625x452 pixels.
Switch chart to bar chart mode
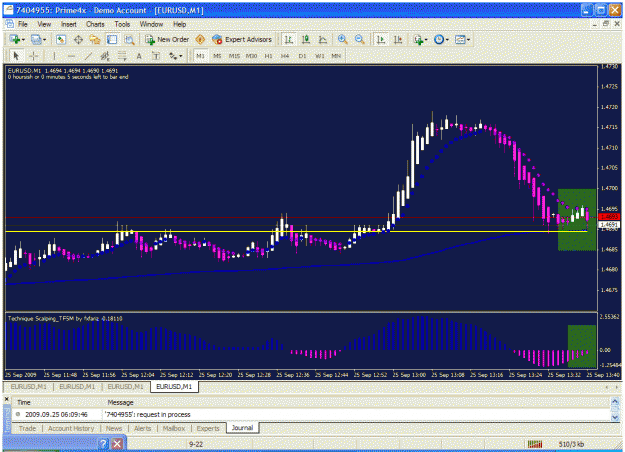point(289,39)
